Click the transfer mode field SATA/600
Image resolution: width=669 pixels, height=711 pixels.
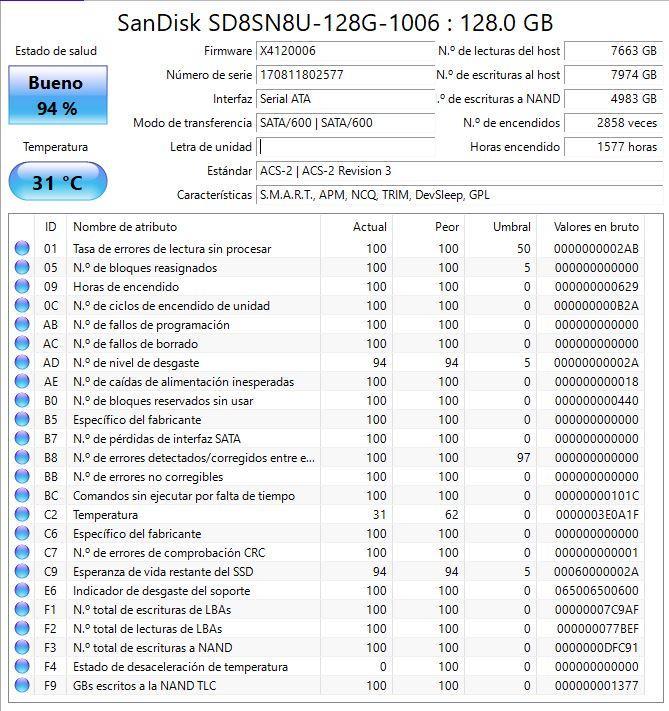pyautogui.click(x=345, y=123)
